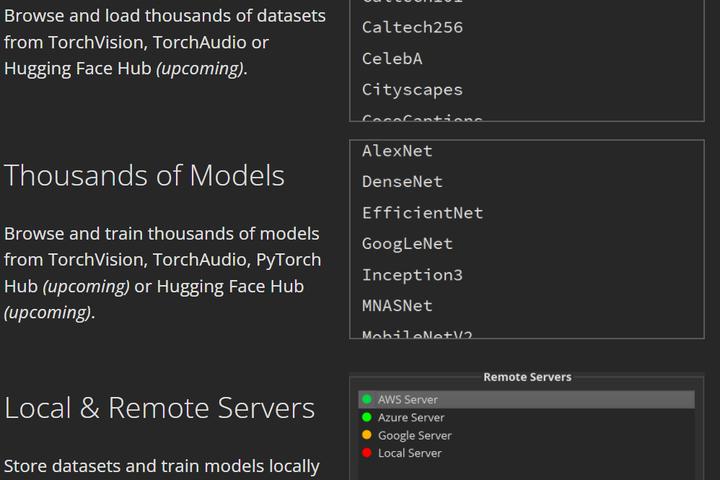Choose the Cityscapes dataset
The height and width of the screenshot is (480, 720).
point(412,90)
